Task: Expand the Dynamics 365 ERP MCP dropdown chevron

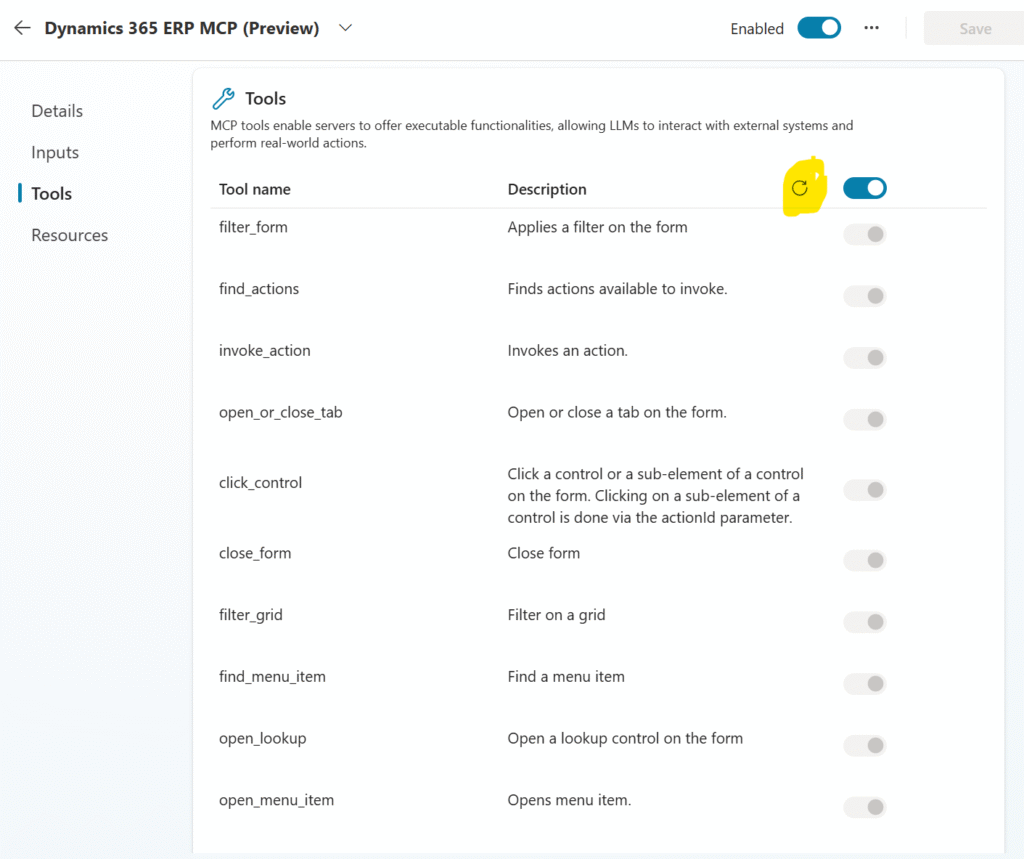Action: (x=346, y=28)
